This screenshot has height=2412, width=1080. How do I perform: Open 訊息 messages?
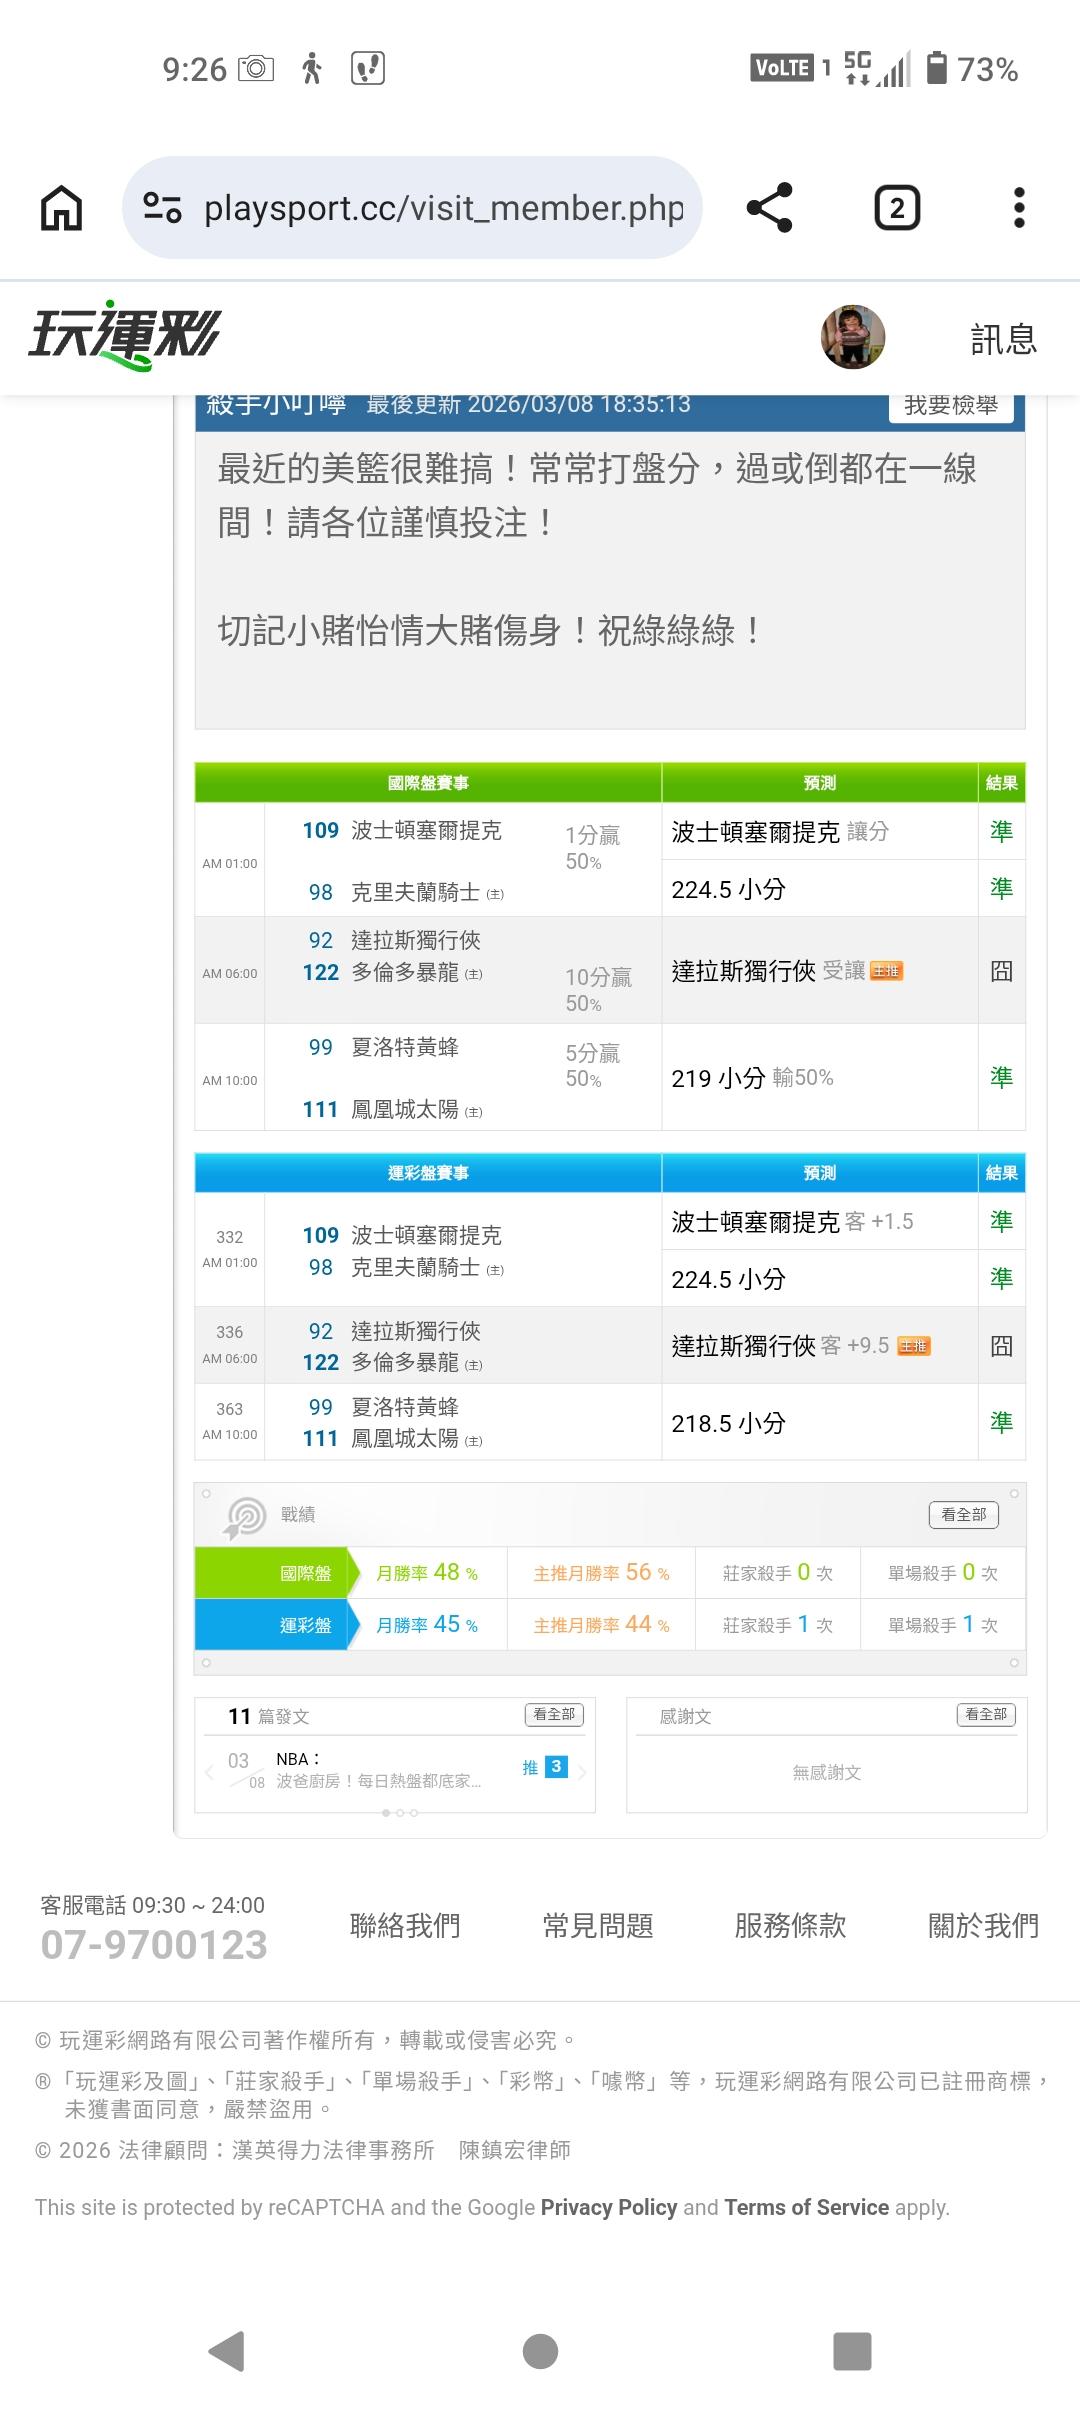1003,339
